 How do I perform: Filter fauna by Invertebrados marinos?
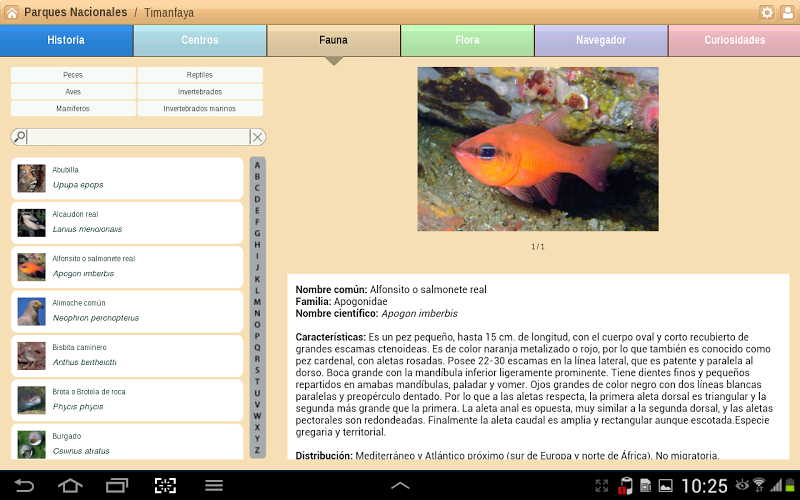[x=200, y=109]
